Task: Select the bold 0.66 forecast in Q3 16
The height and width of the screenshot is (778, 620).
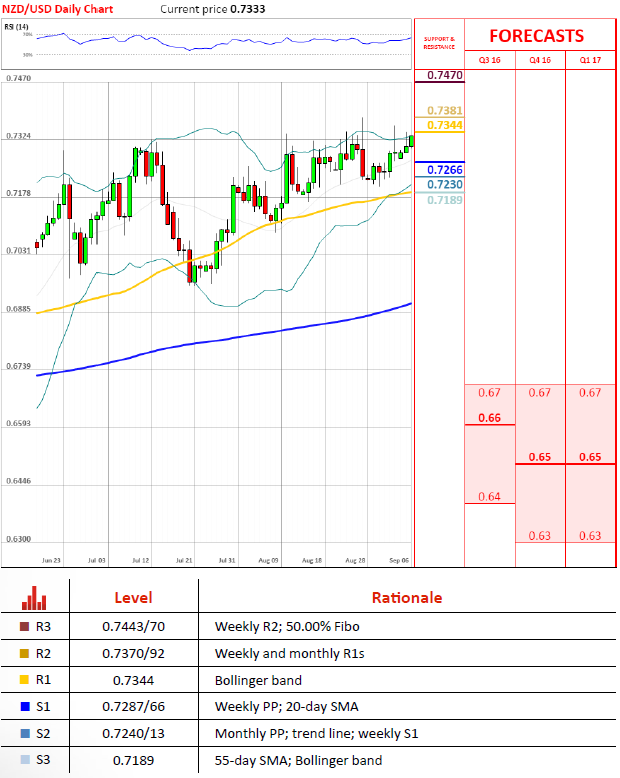Action: click(x=489, y=417)
